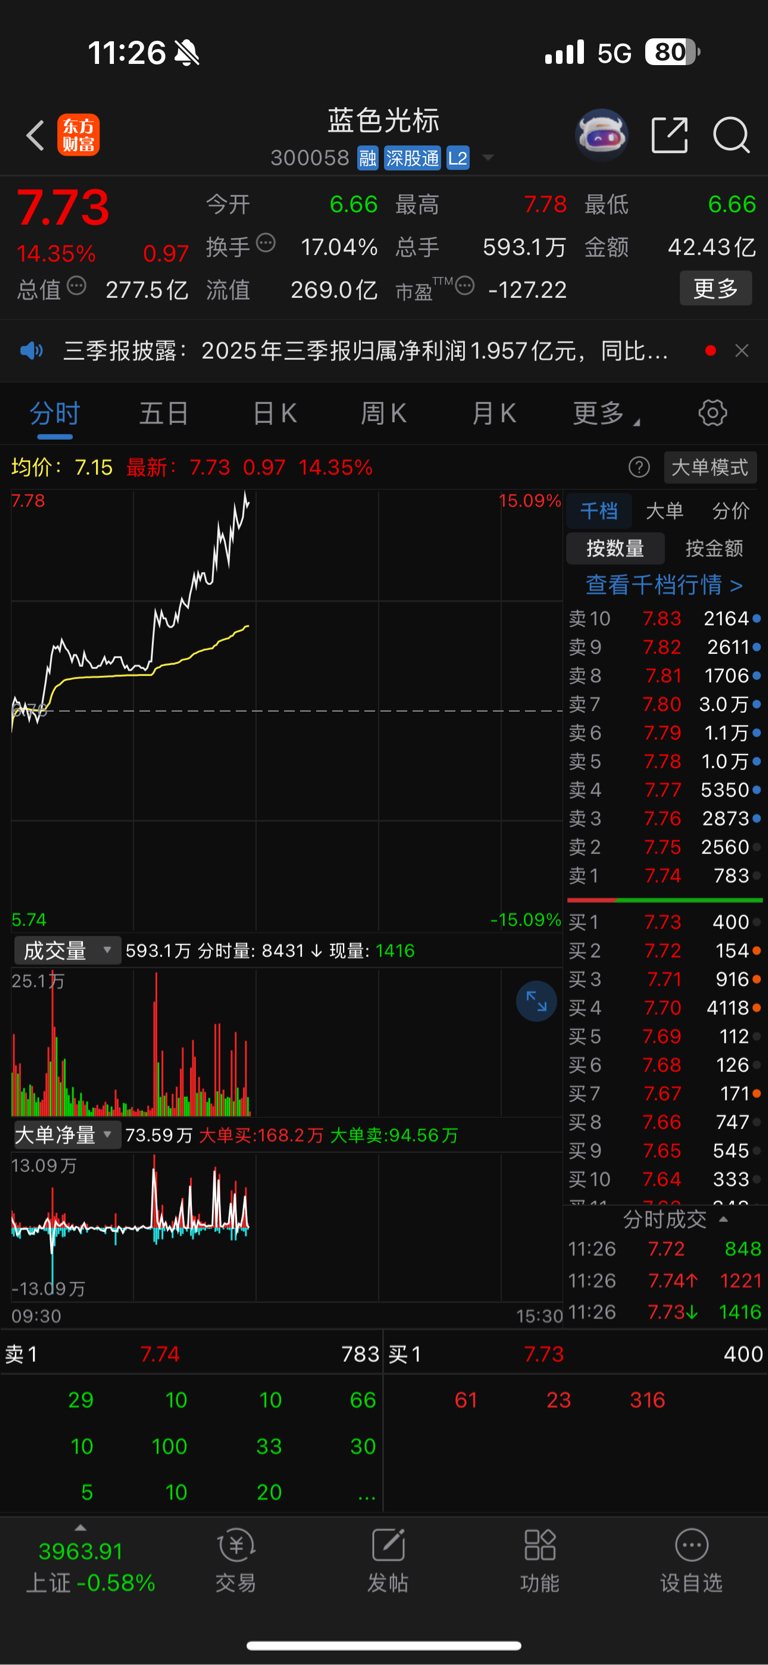Viewport: 768px width, 1665px height.
Task: Expand the 分时成交 panel arrow
Action: 723,1220
